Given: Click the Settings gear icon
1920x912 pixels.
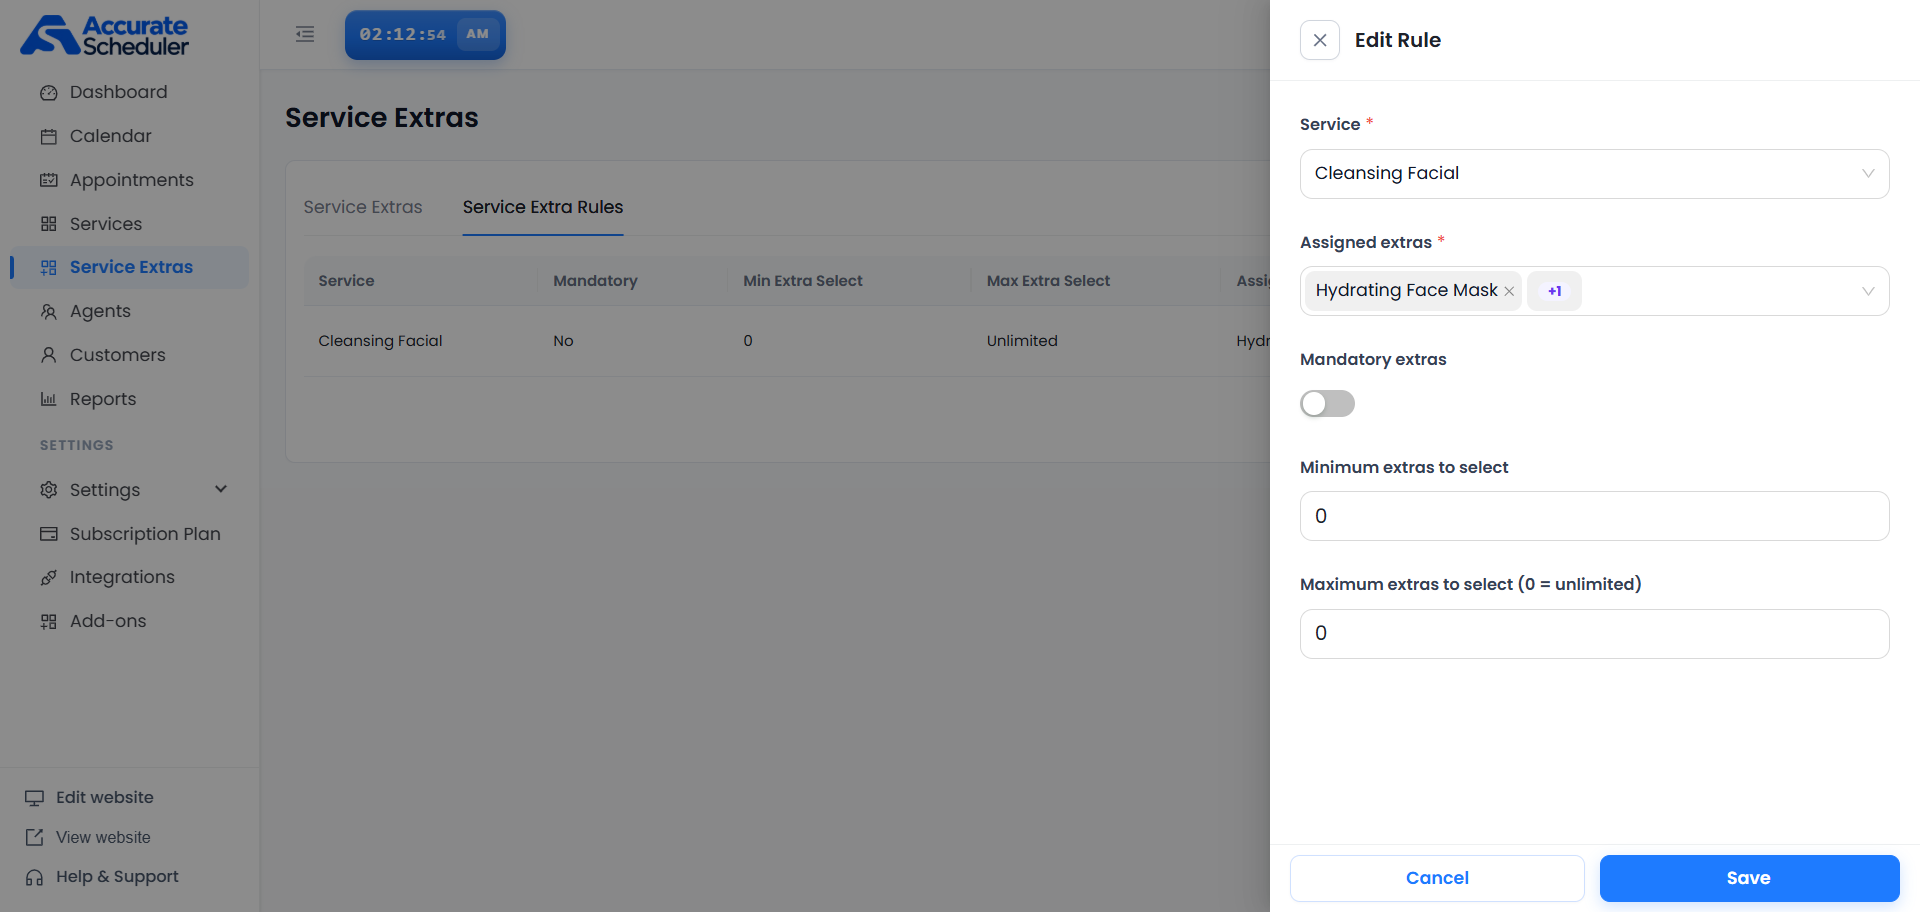Looking at the screenshot, I should coord(48,490).
